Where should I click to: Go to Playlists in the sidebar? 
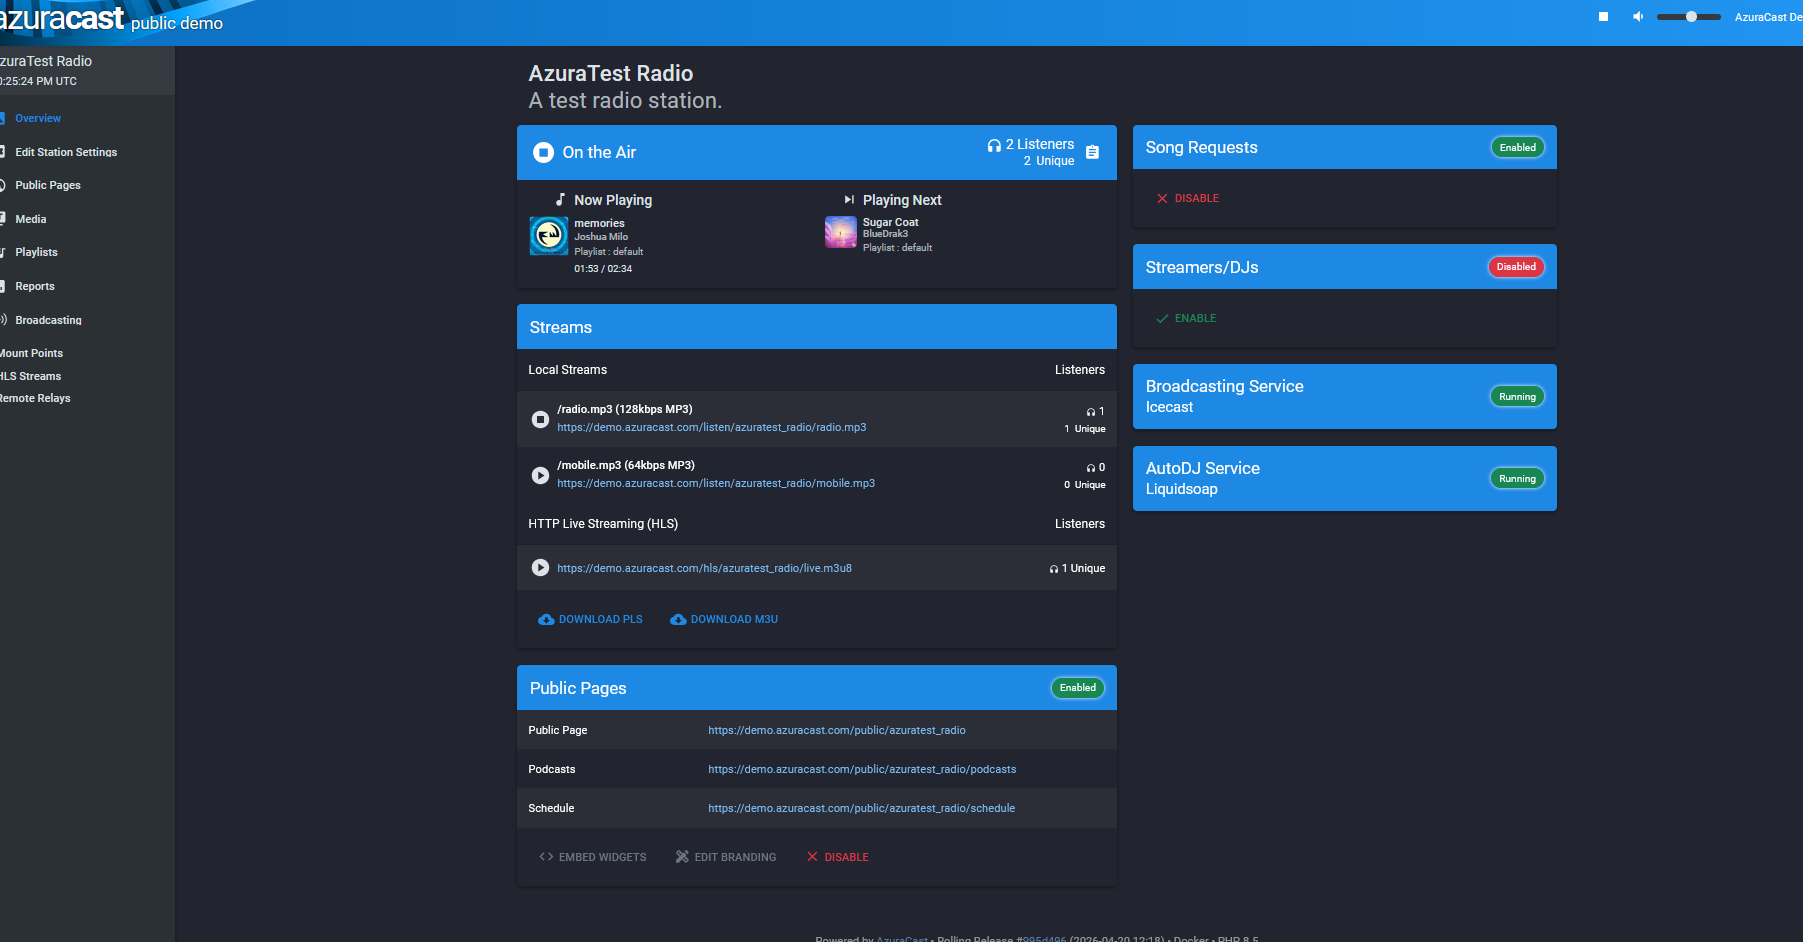[36, 252]
